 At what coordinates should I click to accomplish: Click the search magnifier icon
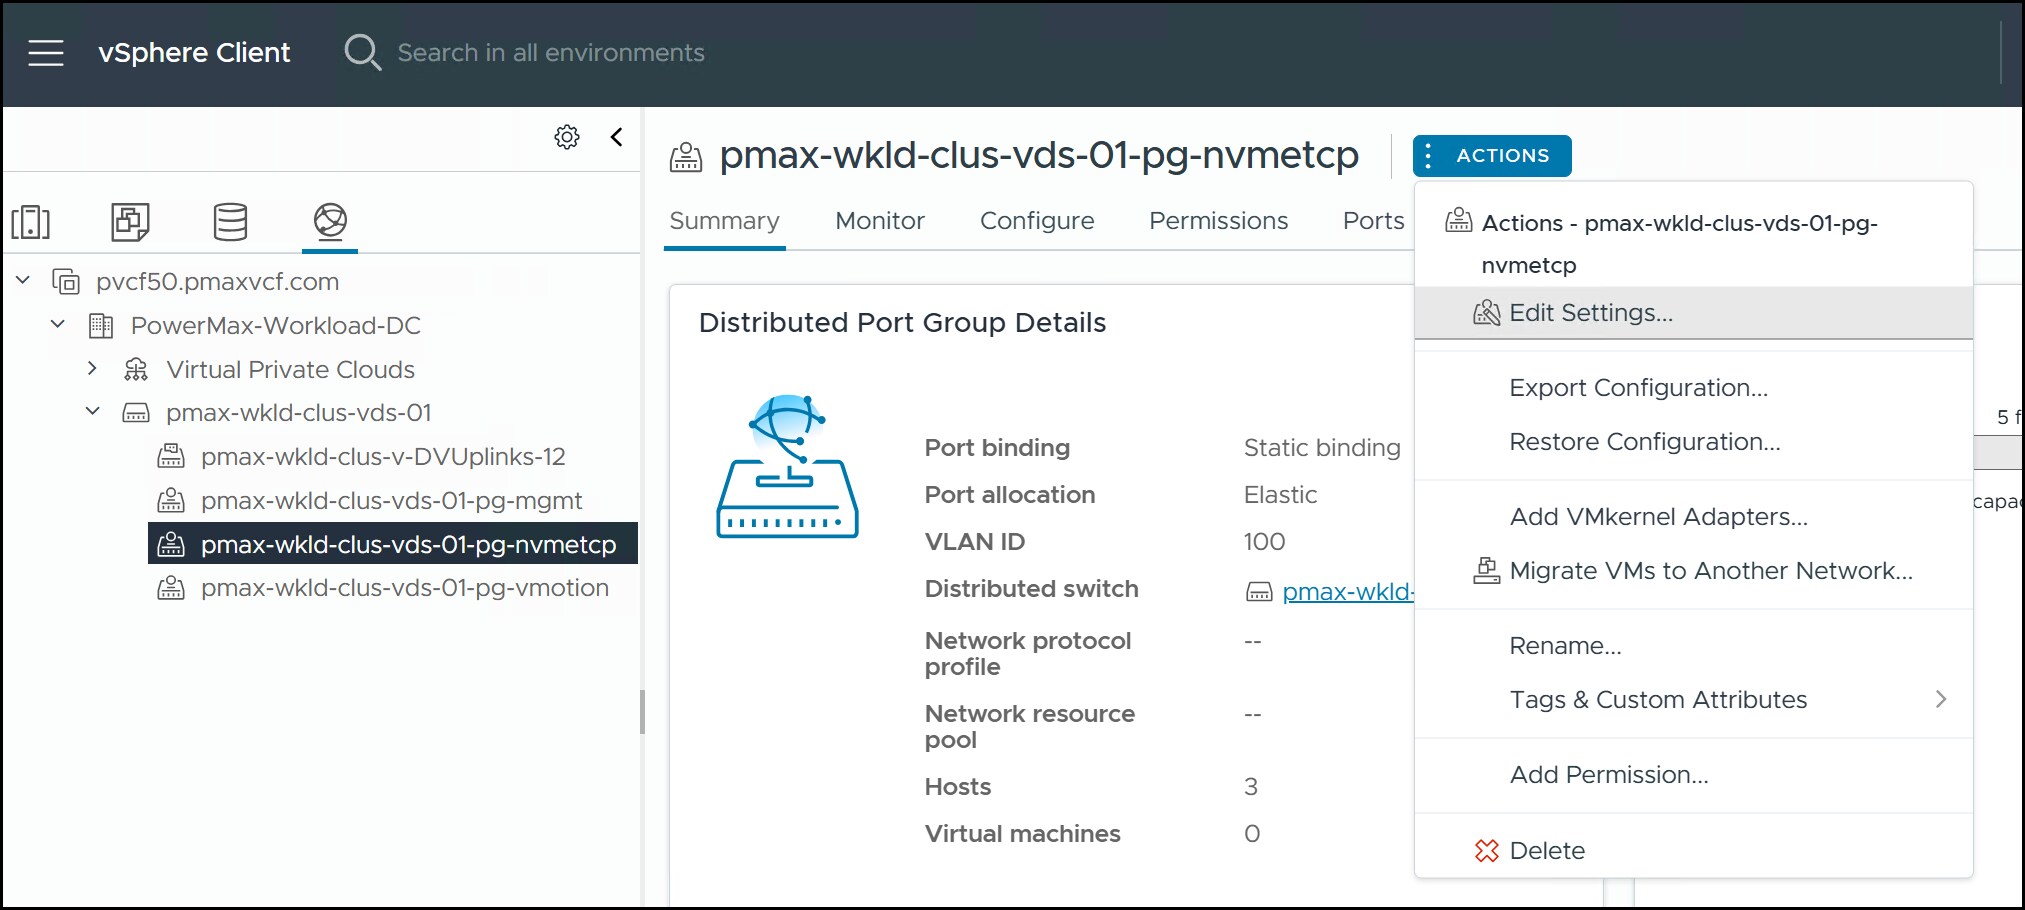(362, 52)
